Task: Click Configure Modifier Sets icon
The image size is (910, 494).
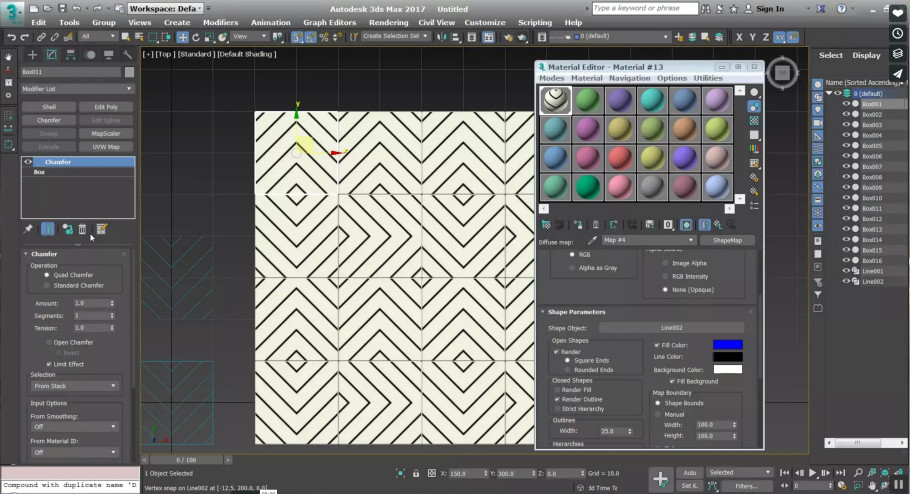Action: click(x=102, y=229)
